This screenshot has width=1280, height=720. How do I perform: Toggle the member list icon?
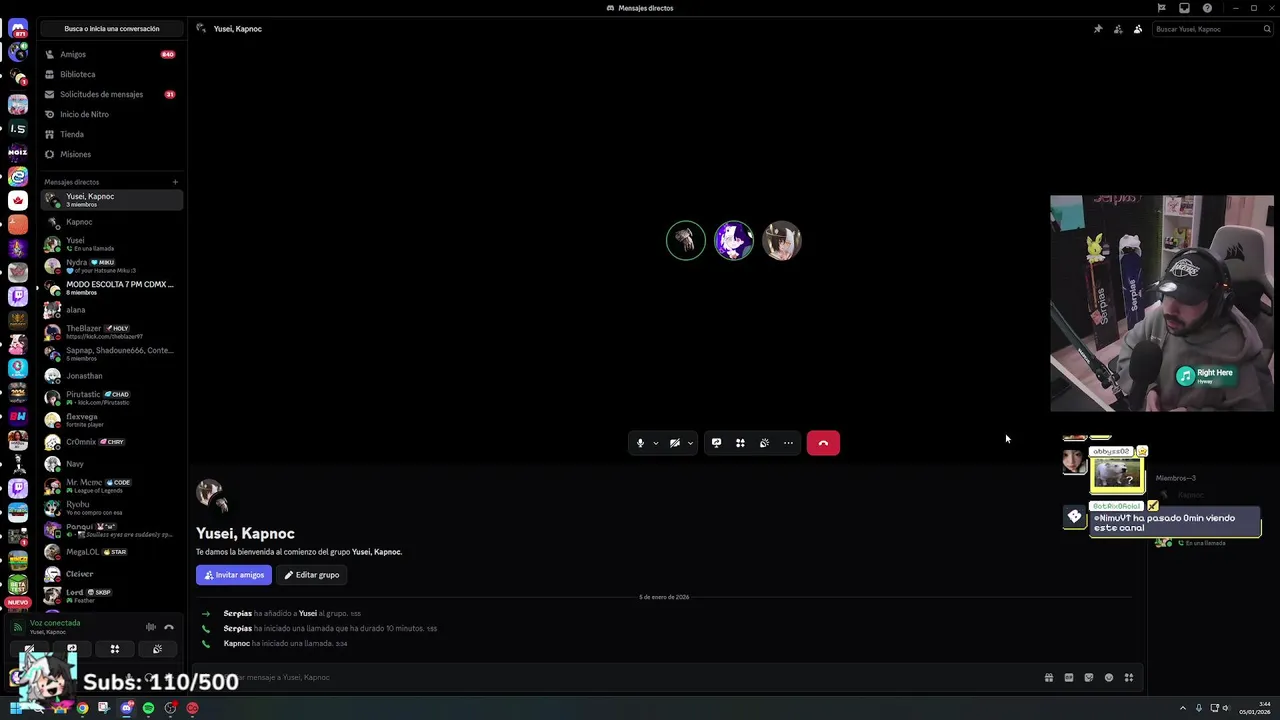tap(1138, 29)
